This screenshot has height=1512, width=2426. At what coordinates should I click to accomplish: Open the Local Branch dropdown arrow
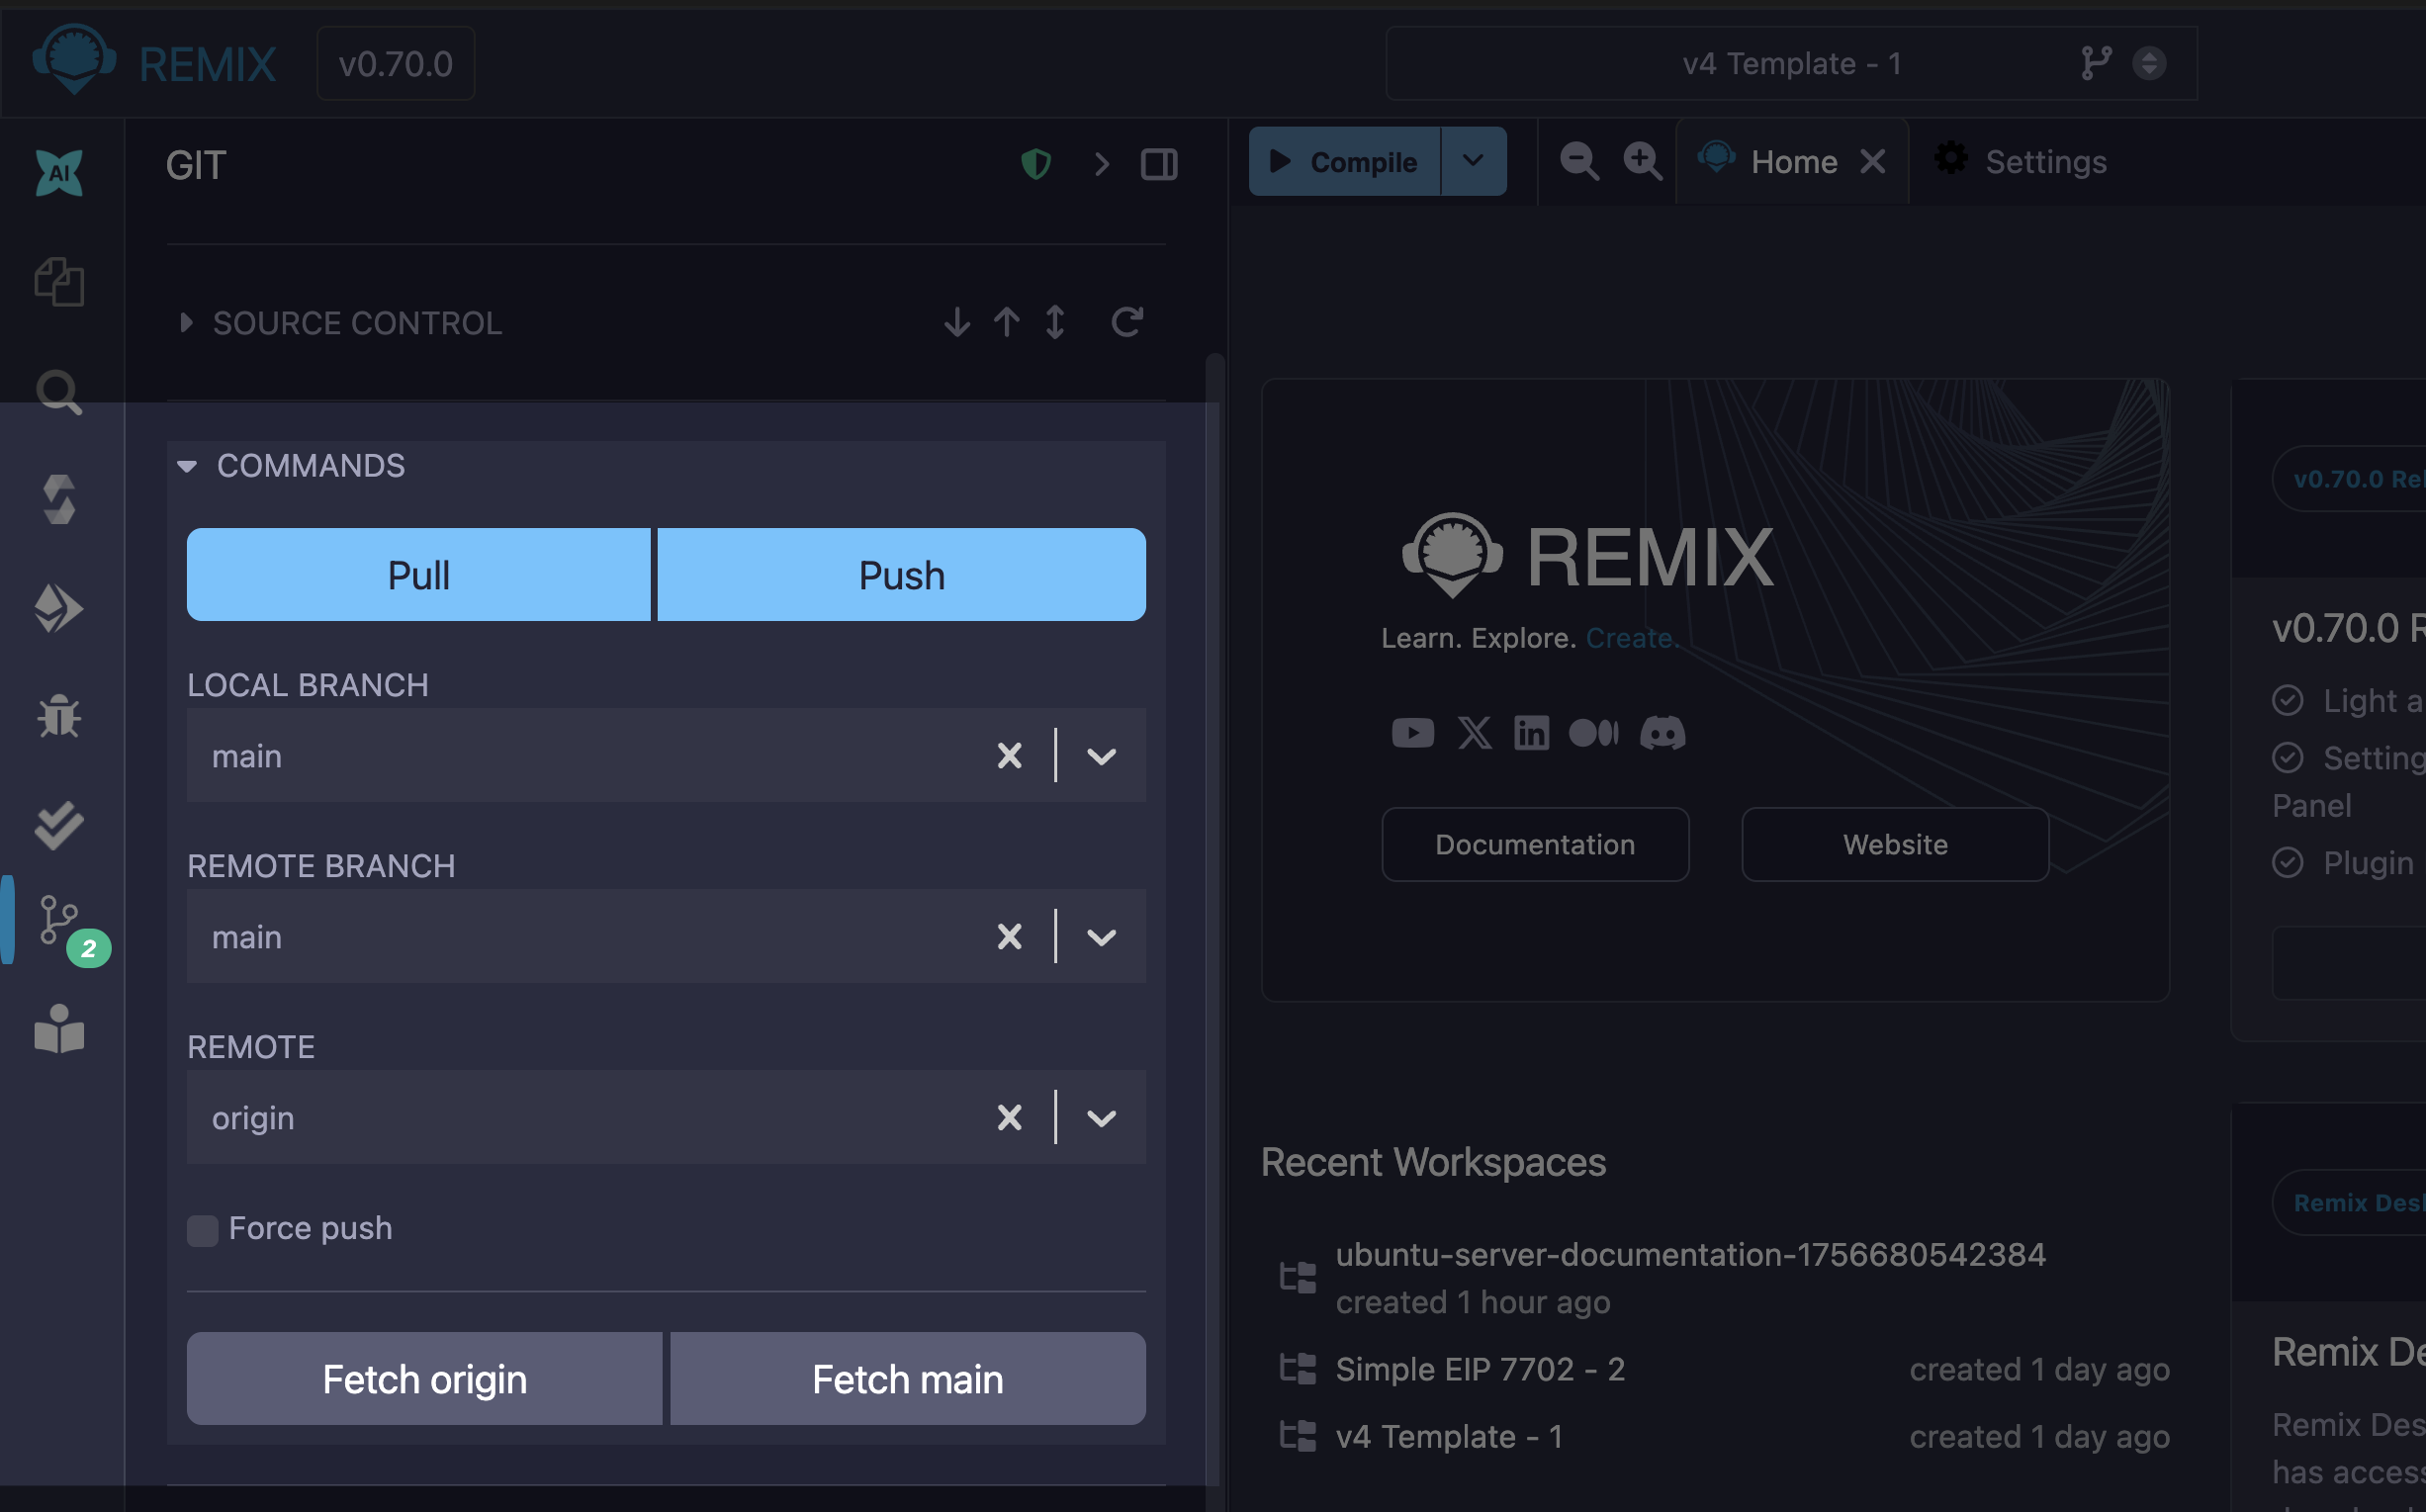[1101, 756]
